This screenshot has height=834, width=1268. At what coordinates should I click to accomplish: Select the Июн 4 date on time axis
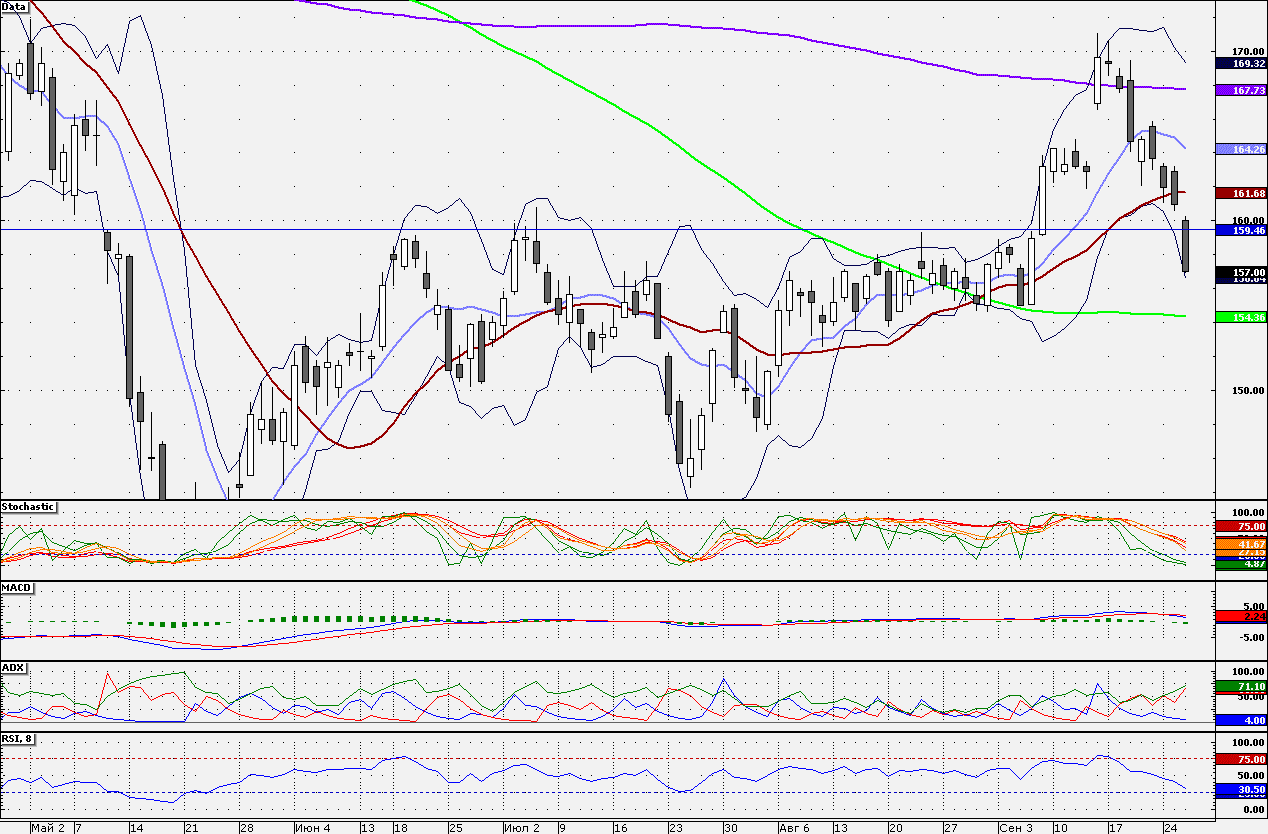[x=312, y=828]
